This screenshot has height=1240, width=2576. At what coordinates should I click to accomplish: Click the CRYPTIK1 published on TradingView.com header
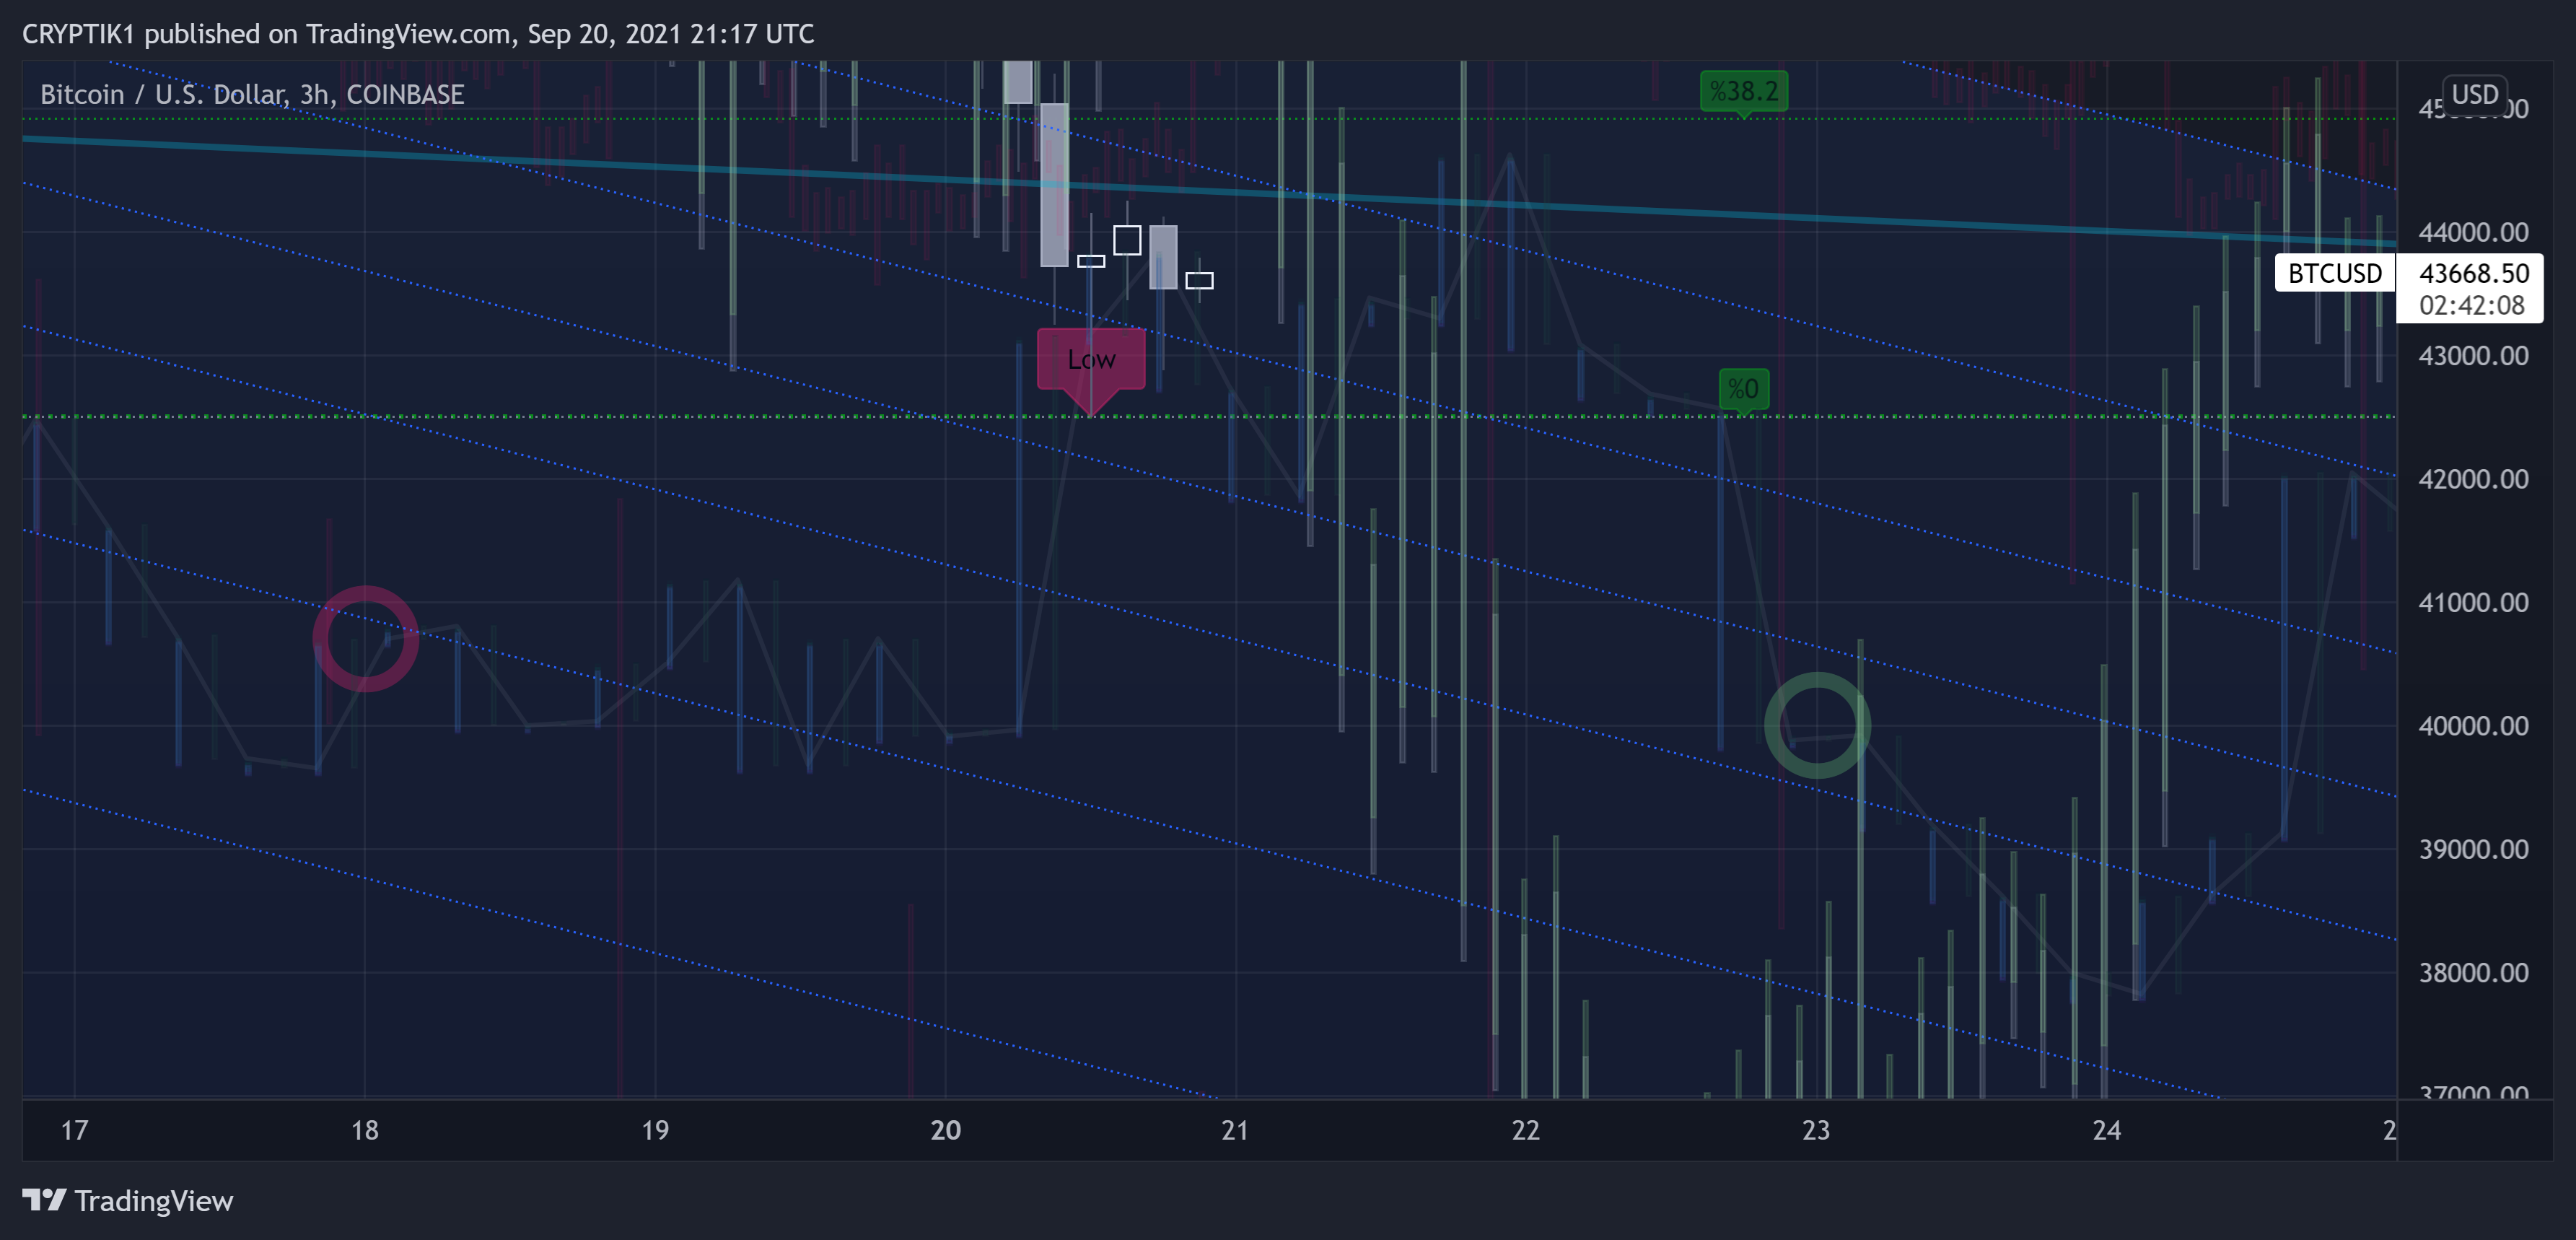pos(418,34)
